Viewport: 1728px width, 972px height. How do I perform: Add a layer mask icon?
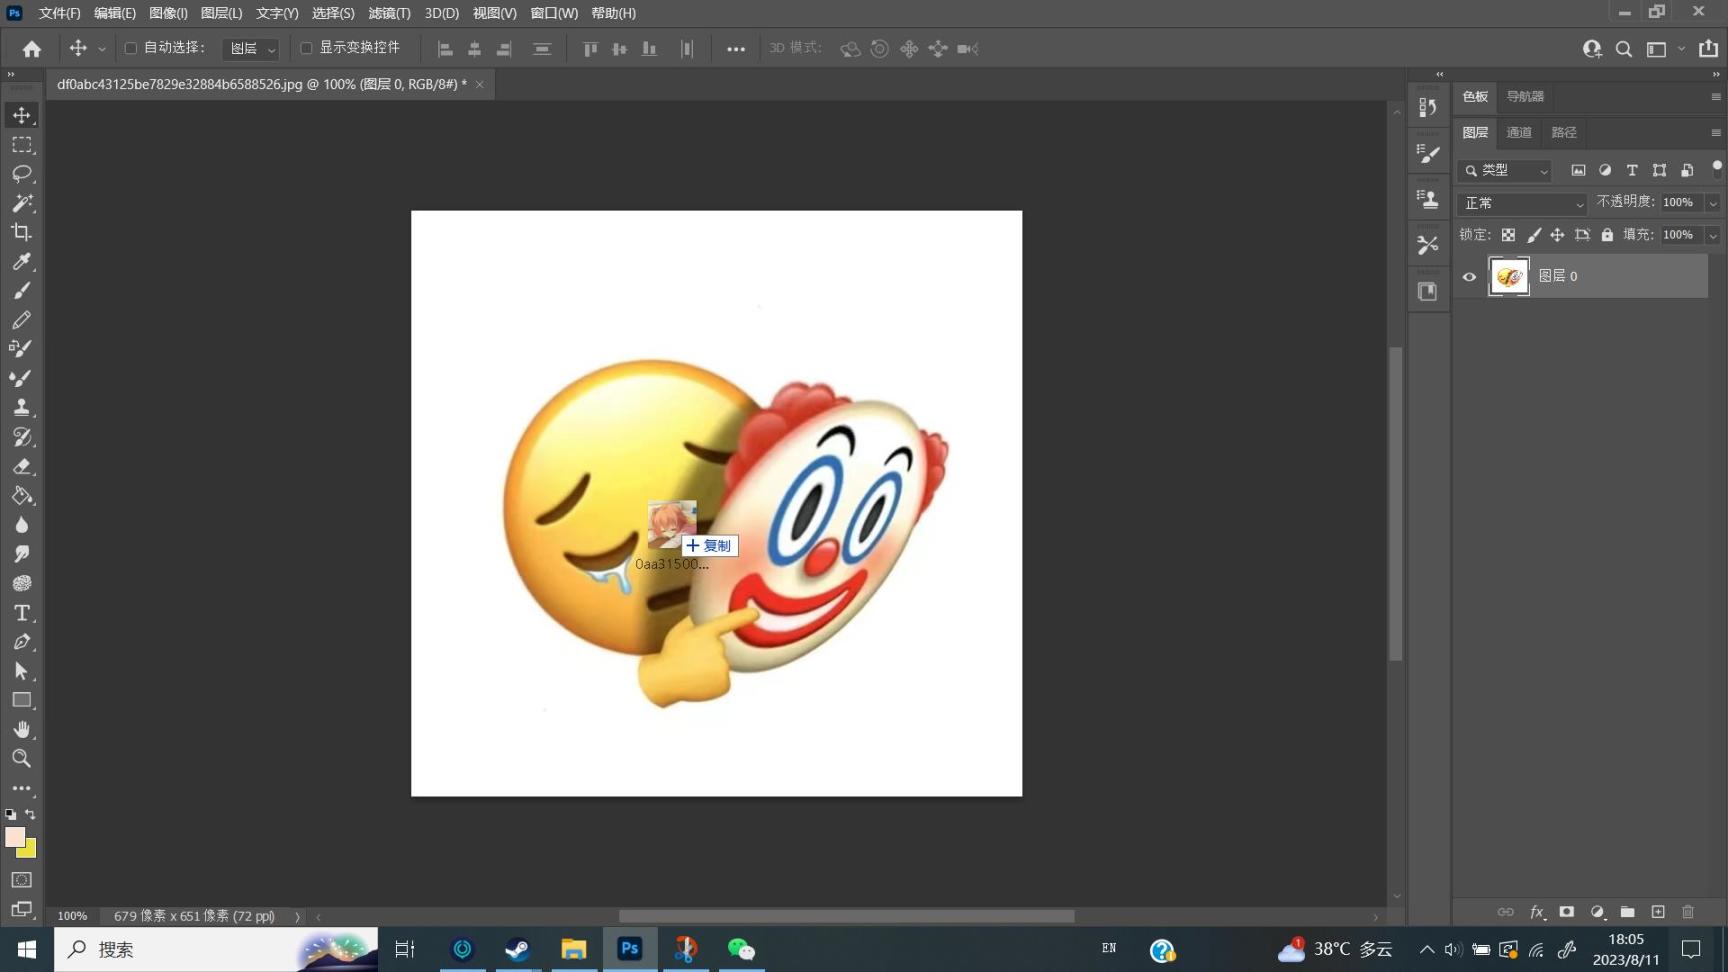[x=1567, y=912]
